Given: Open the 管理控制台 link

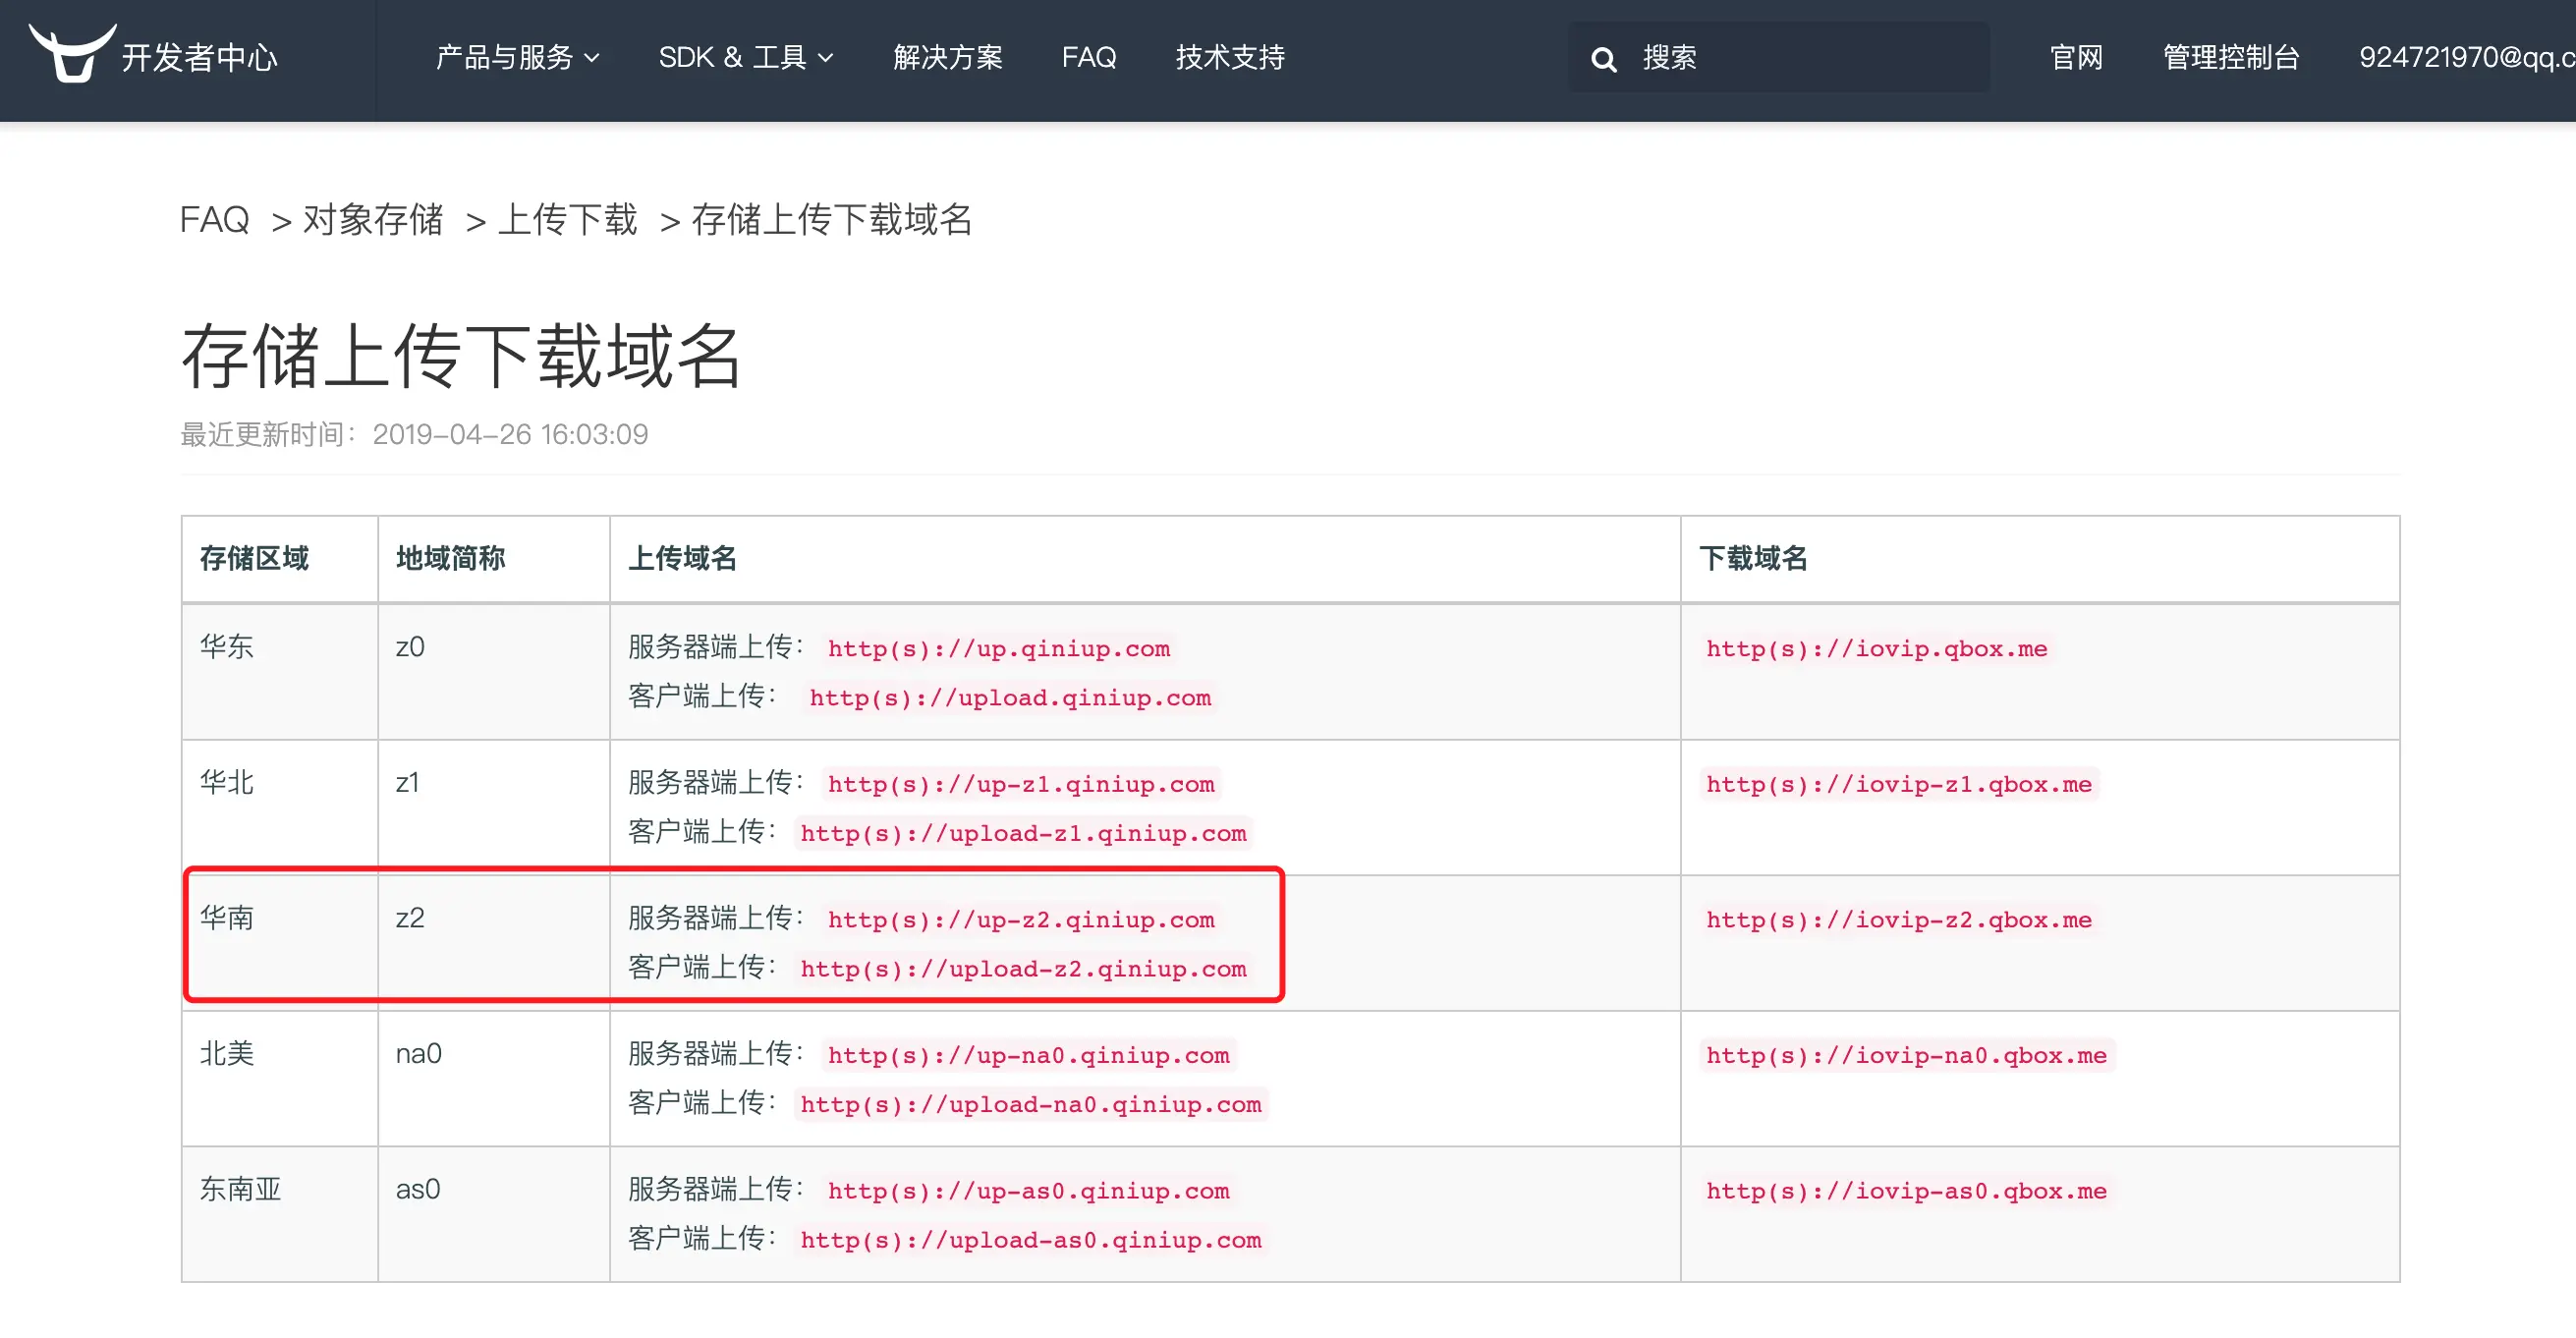Looking at the screenshot, I should [2230, 58].
